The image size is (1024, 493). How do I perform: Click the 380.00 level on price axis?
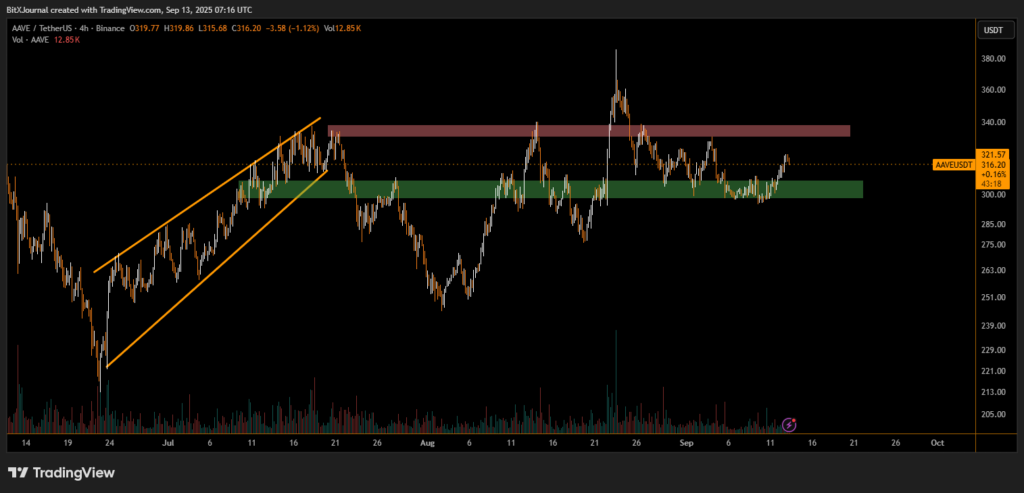[x=993, y=58]
